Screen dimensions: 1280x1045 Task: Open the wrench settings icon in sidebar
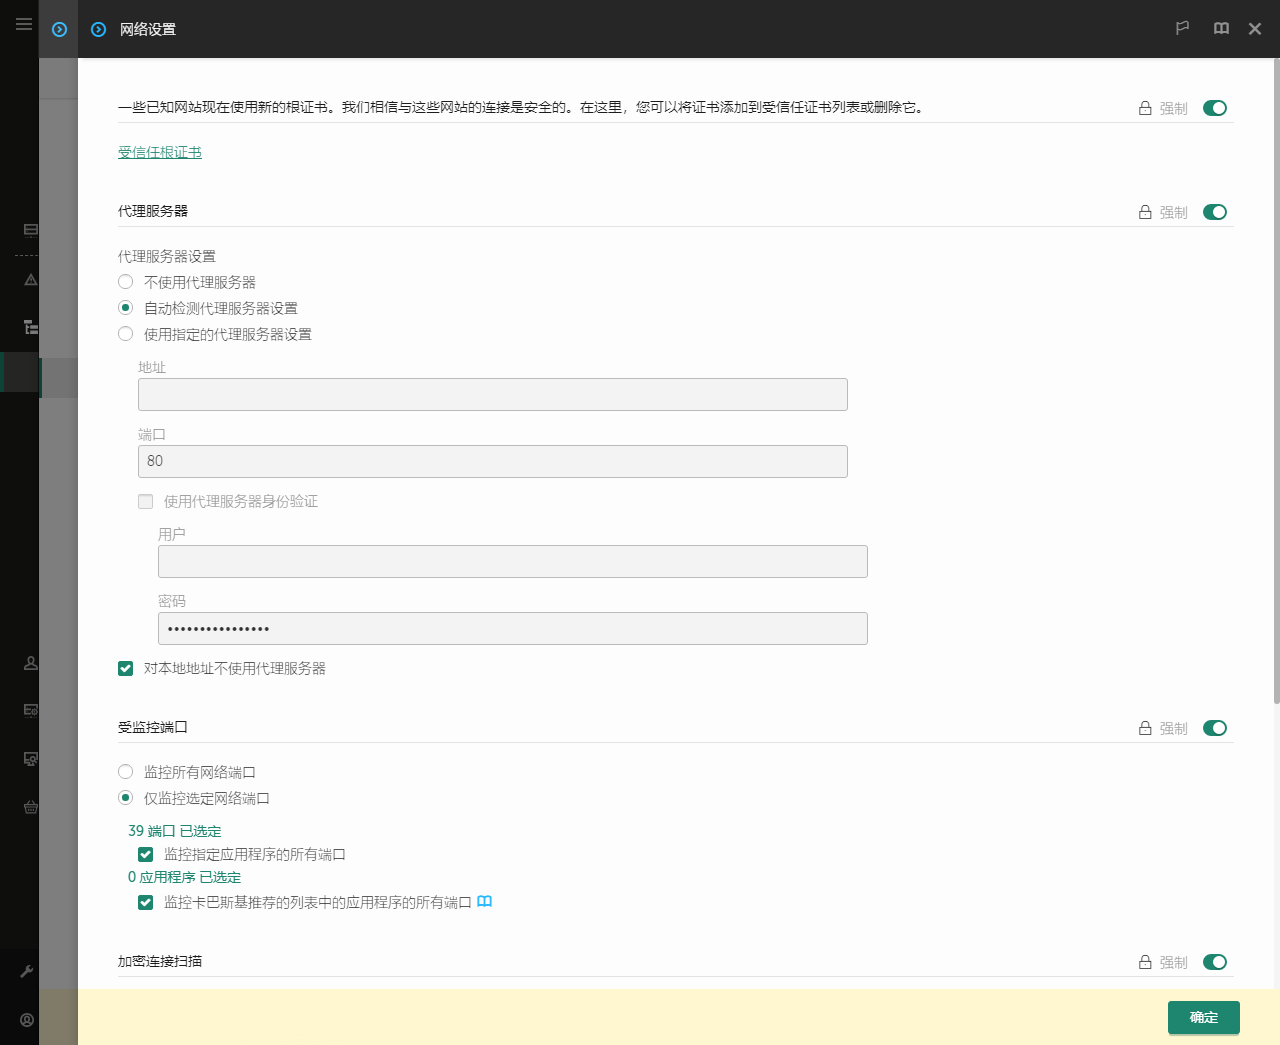[x=27, y=971]
